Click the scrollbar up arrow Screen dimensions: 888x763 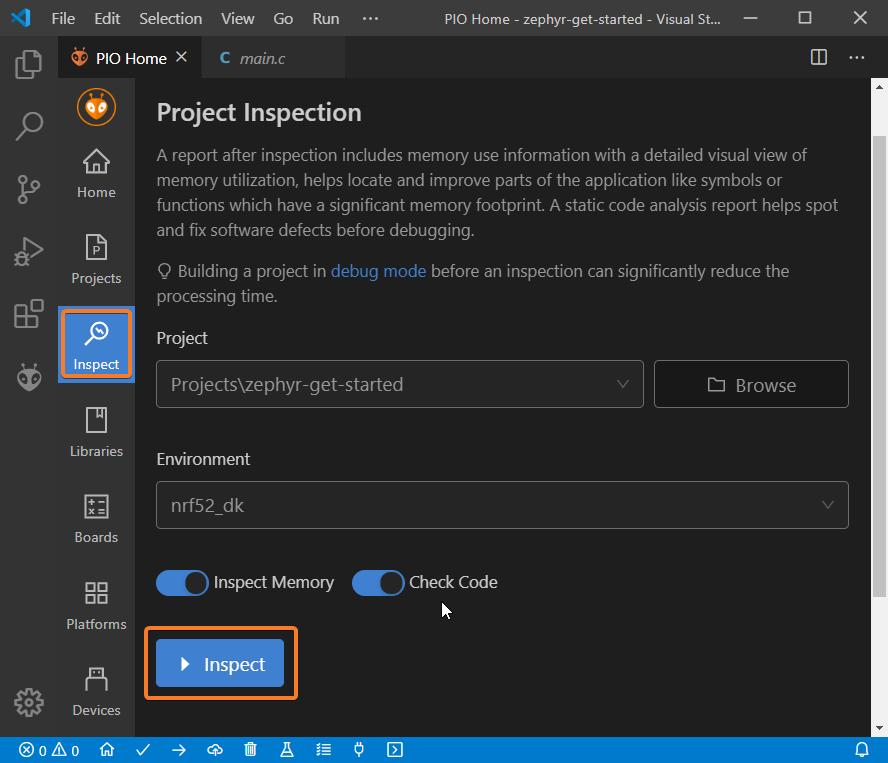879,87
